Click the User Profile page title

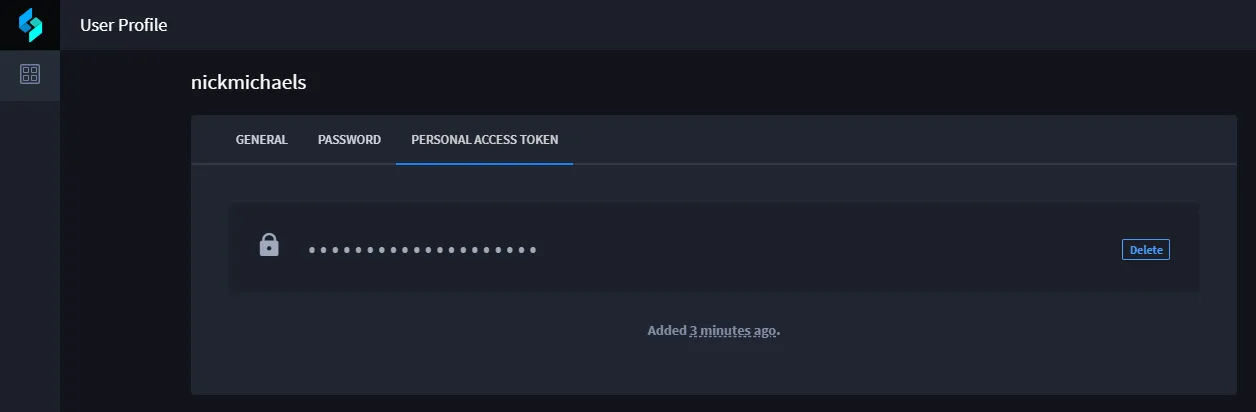124,25
